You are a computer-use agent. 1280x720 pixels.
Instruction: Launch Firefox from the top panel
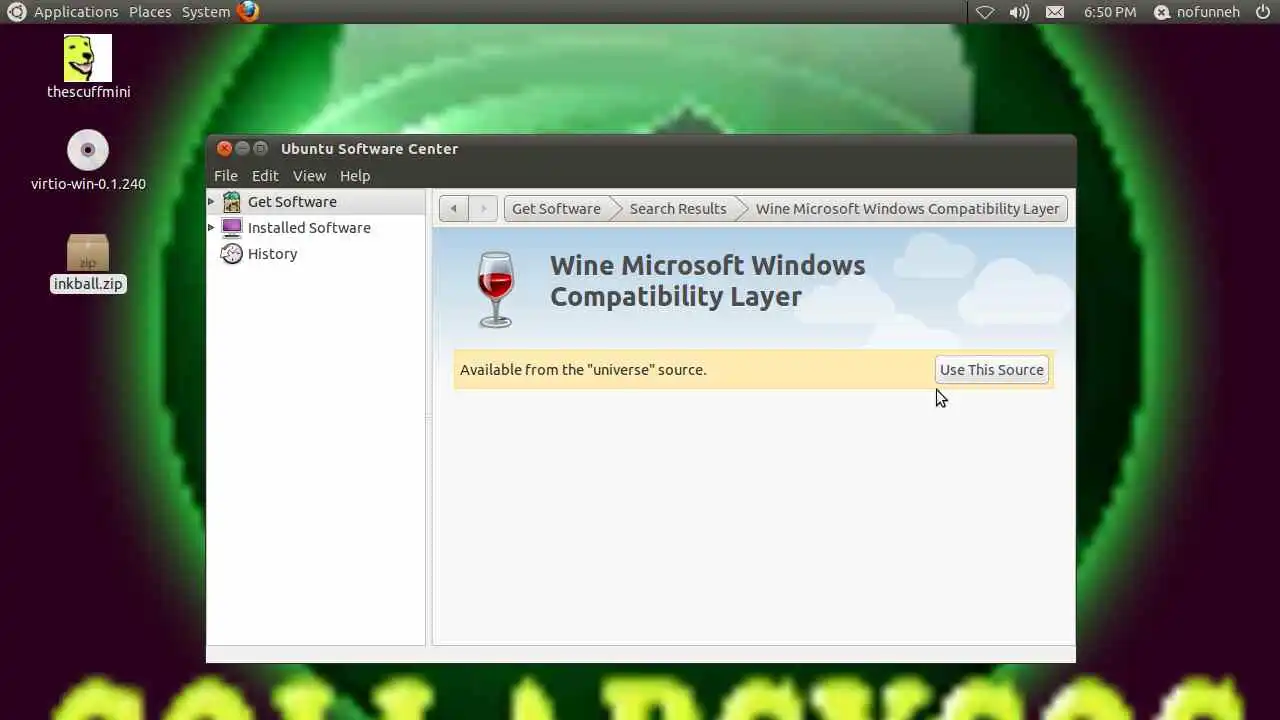(x=248, y=12)
